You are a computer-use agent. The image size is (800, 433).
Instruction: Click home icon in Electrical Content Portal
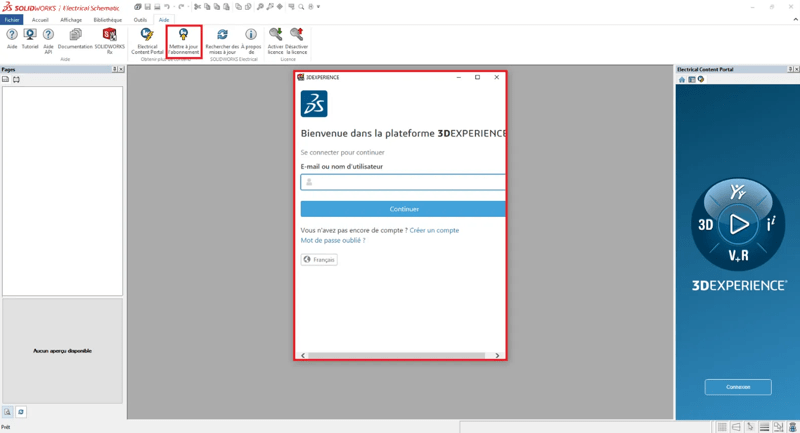[682, 79]
